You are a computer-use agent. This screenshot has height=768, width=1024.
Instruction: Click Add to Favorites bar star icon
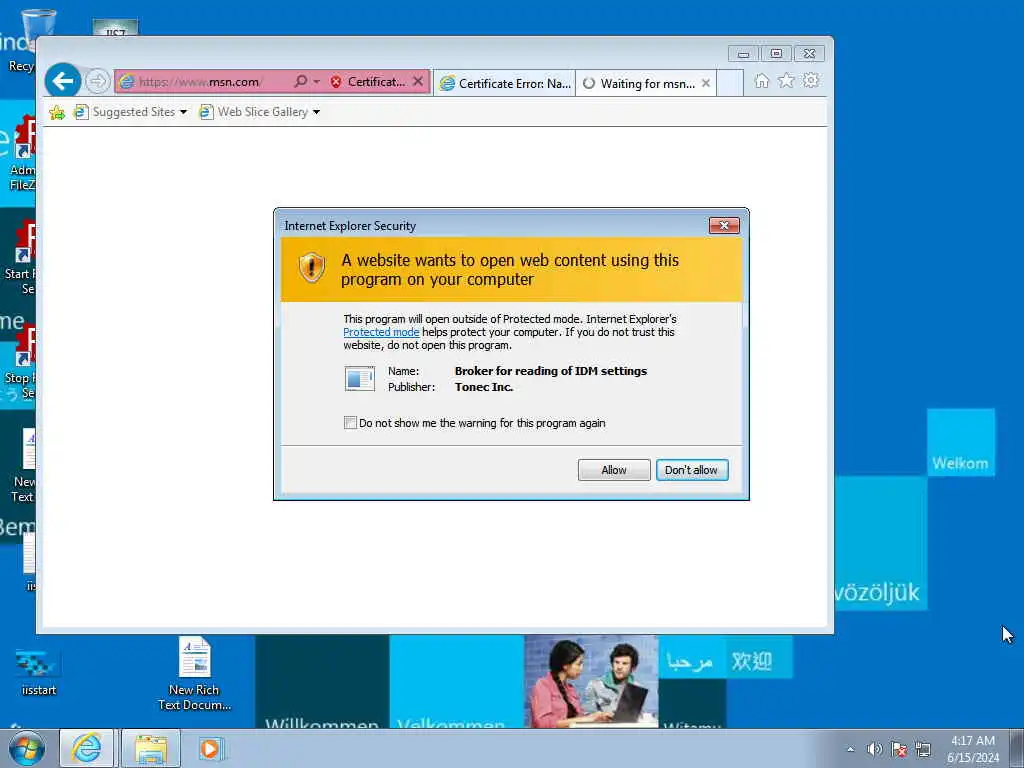[x=57, y=112]
